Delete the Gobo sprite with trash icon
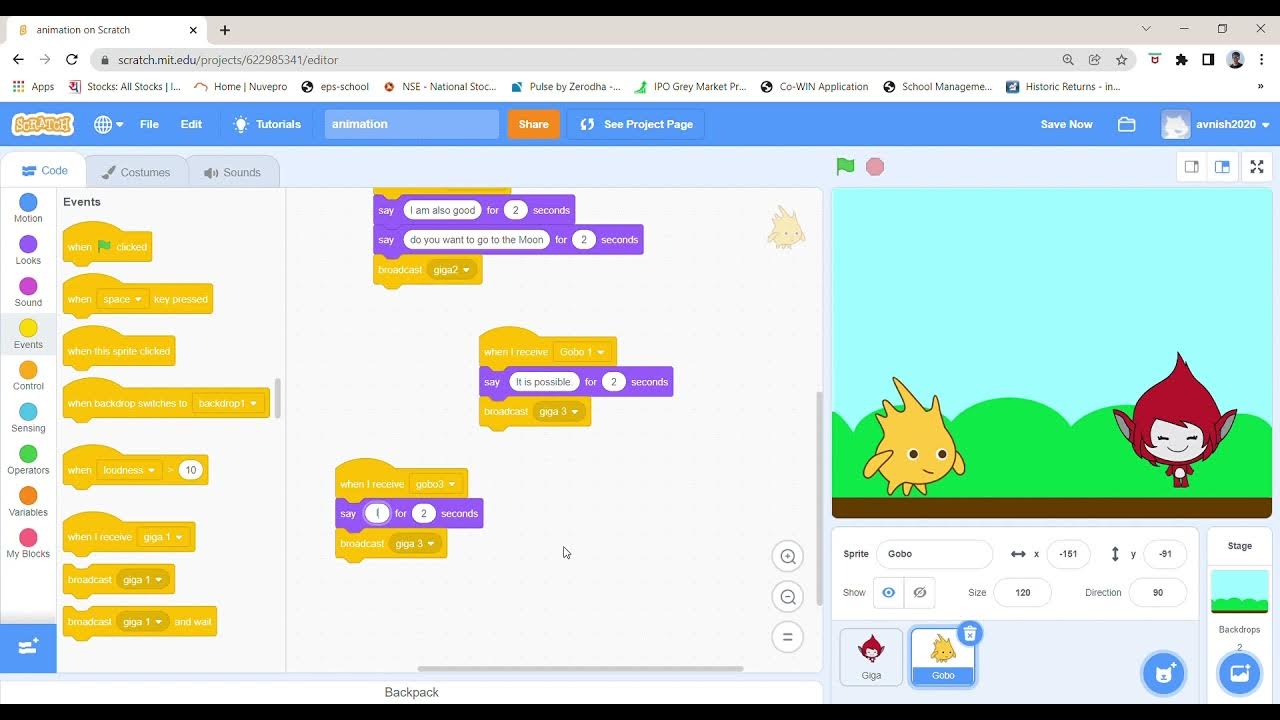 click(970, 634)
